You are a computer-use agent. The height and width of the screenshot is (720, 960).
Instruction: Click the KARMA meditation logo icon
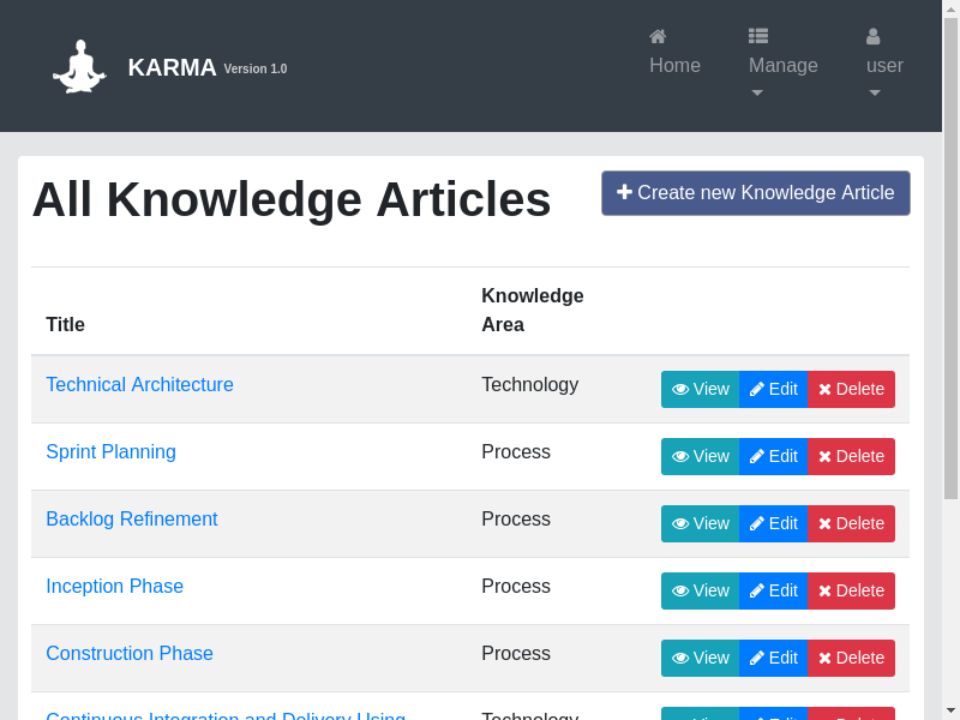coord(79,67)
